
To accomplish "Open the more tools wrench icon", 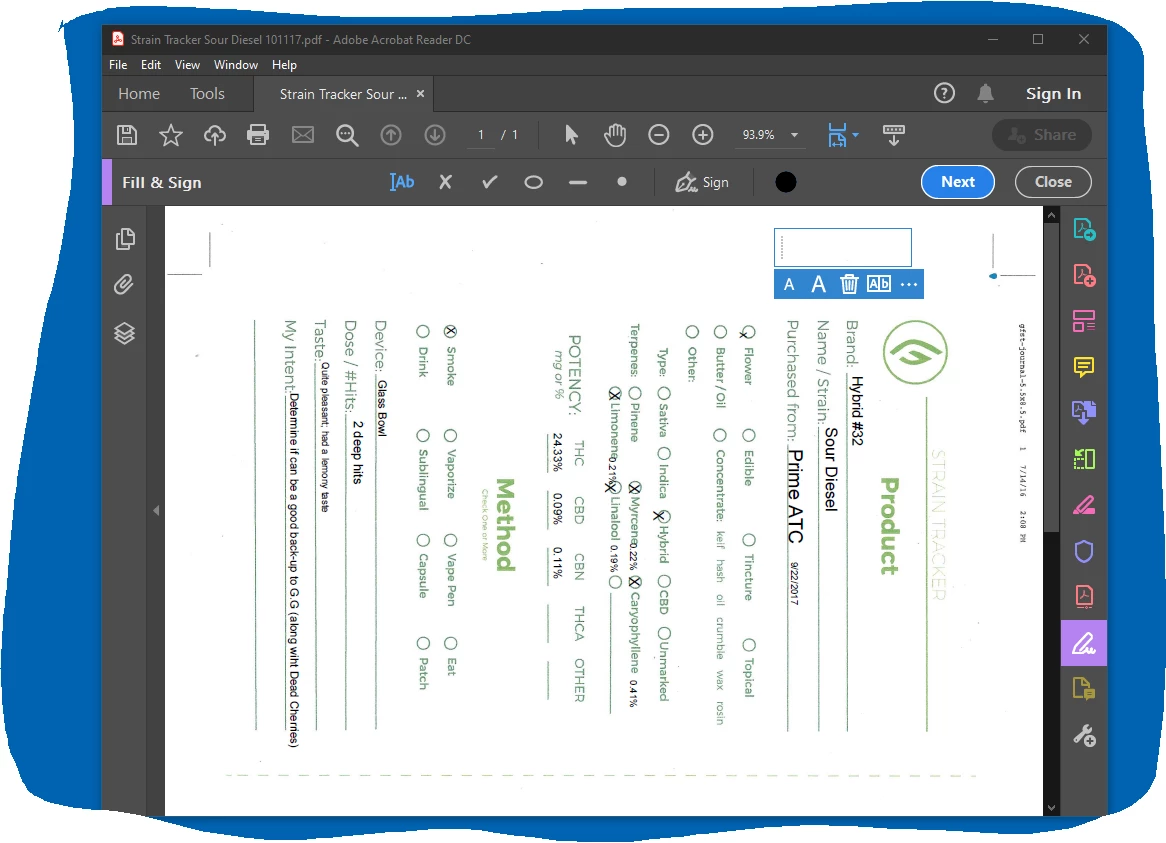I will (1083, 735).
